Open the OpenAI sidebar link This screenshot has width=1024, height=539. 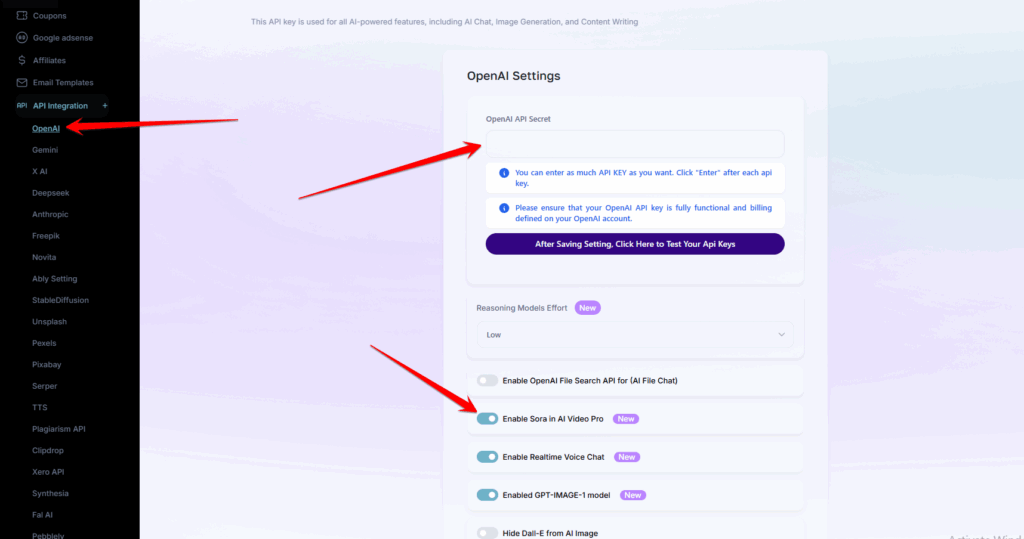pos(46,128)
